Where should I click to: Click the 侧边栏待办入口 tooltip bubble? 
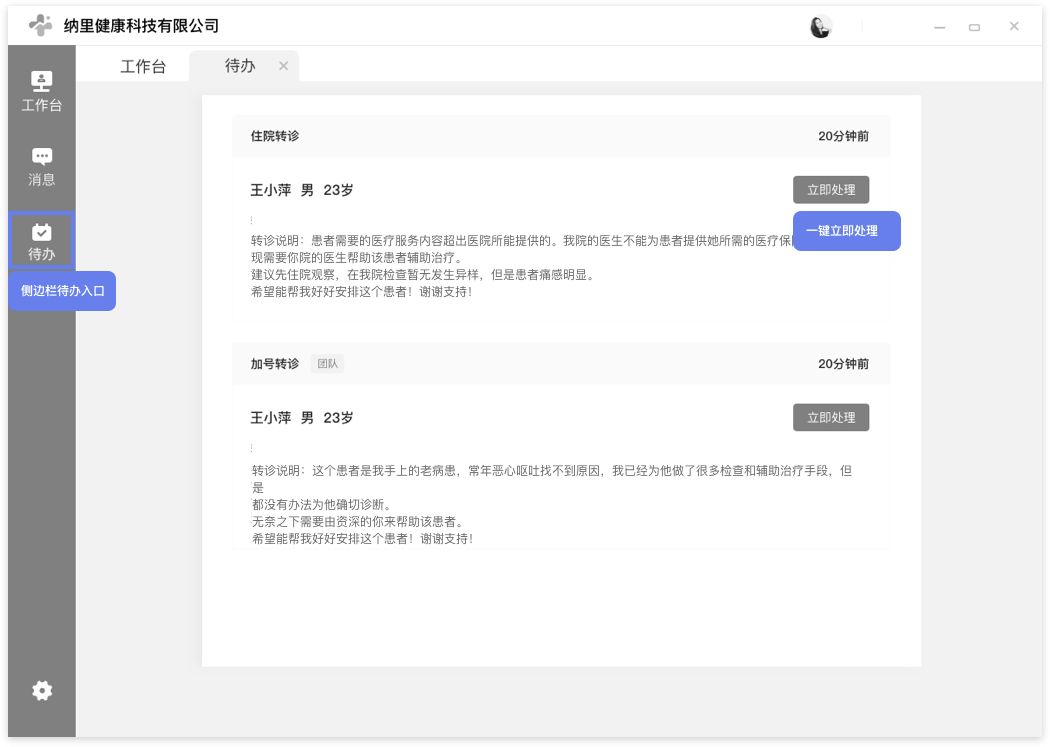(x=62, y=291)
